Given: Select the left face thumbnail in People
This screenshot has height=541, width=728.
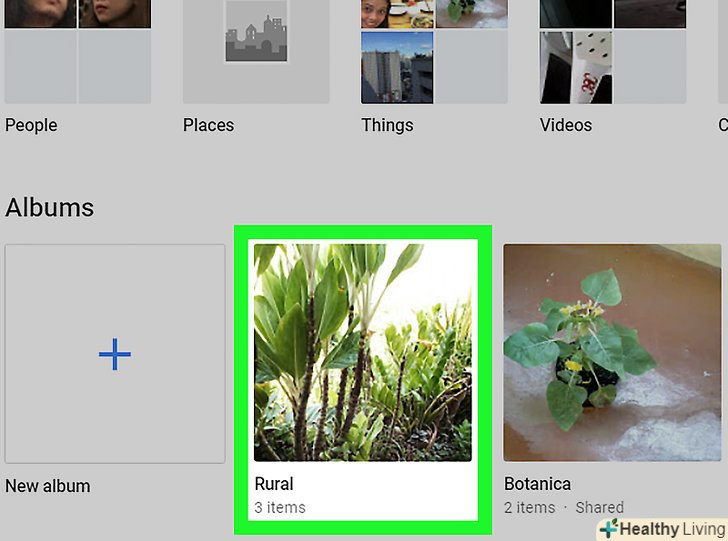Looking at the screenshot, I should click(40, 13).
